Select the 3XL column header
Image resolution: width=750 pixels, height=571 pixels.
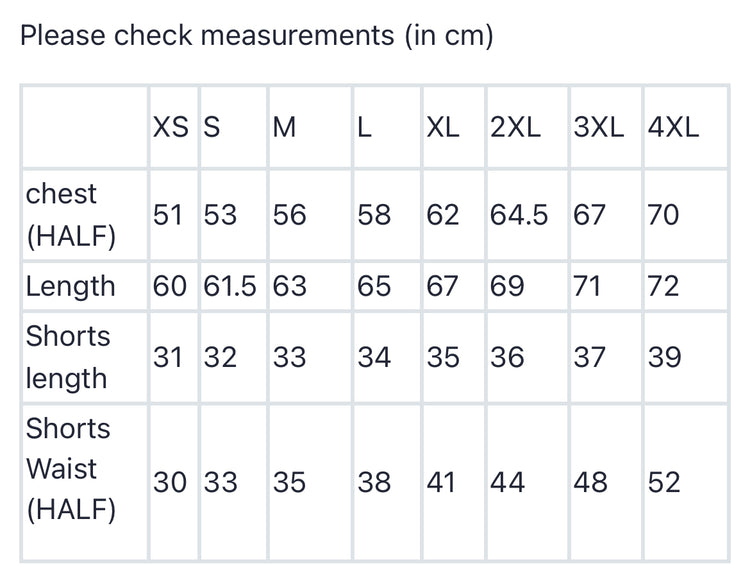point(599,127)
